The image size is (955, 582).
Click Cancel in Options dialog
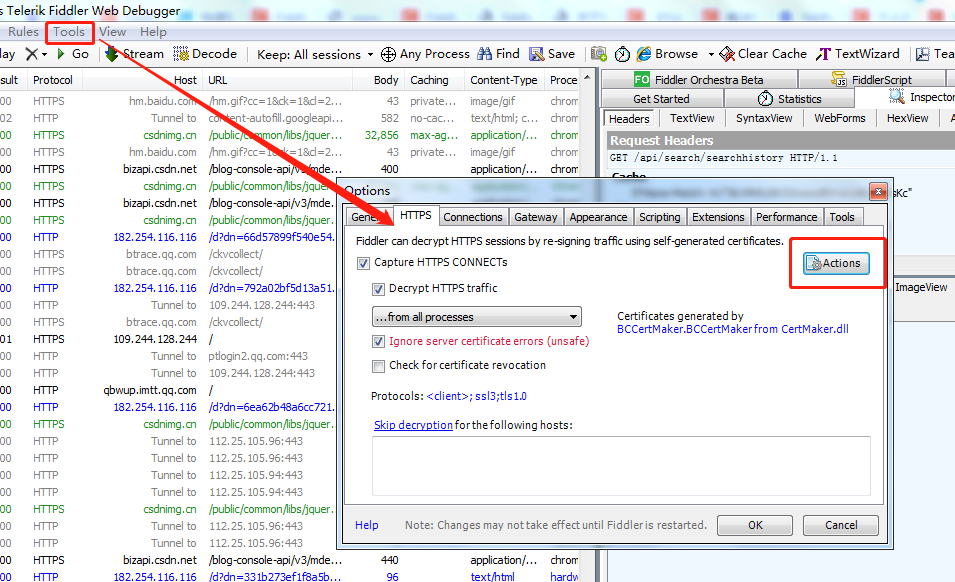(x=841, y=525)
